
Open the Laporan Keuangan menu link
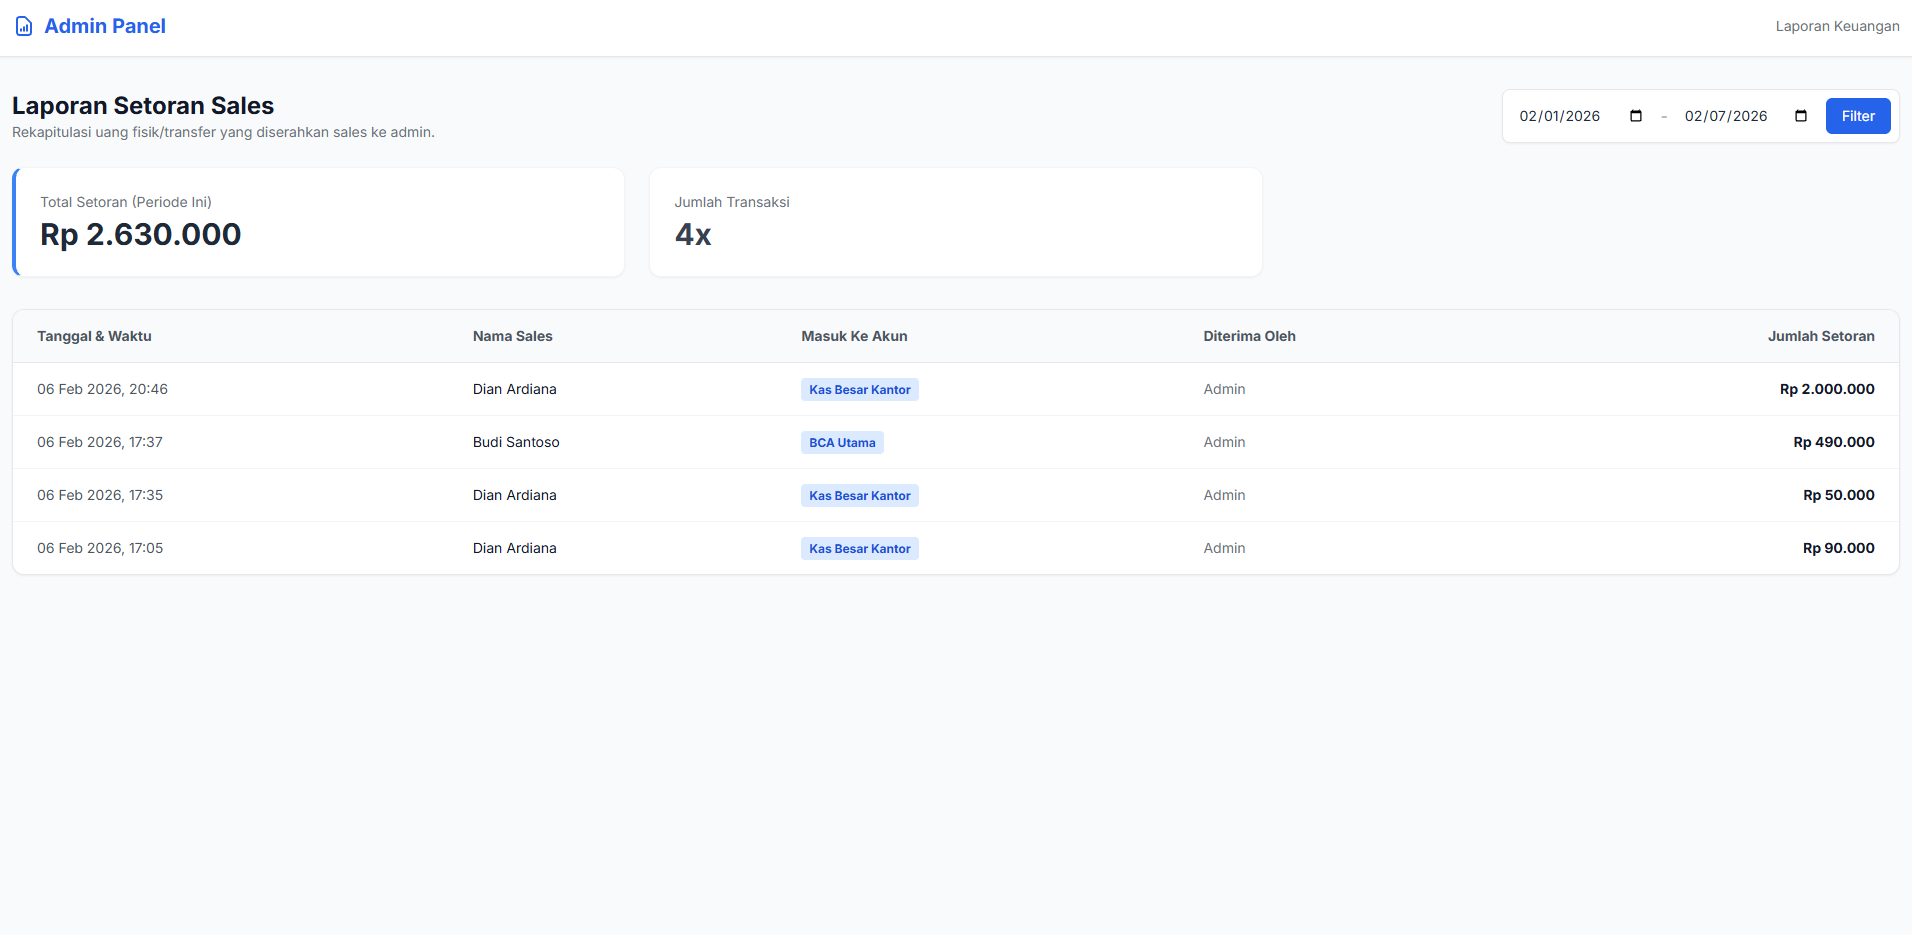1837,26
